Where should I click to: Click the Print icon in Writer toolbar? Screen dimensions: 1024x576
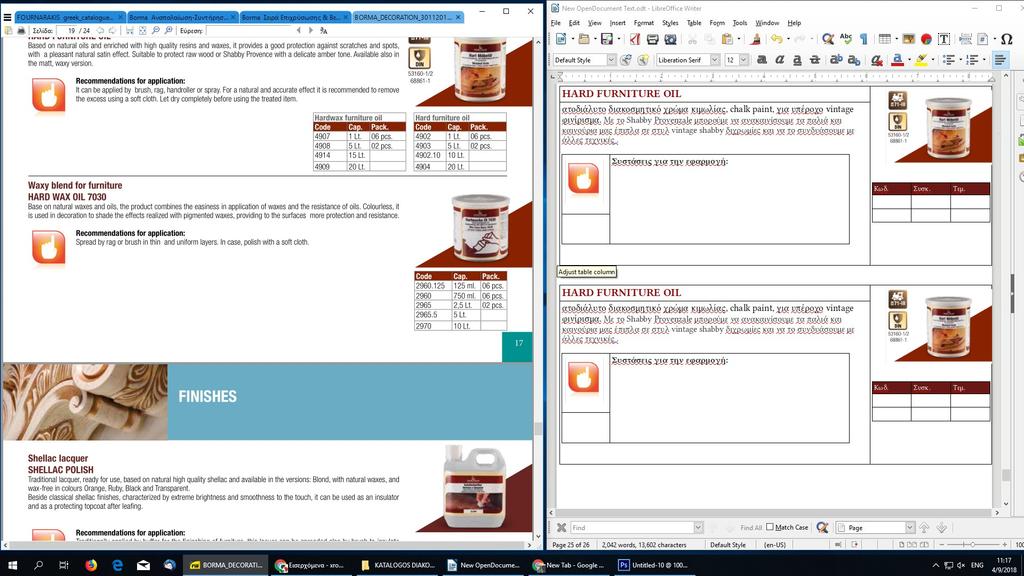pyautogui.click(x=652, y=40)
